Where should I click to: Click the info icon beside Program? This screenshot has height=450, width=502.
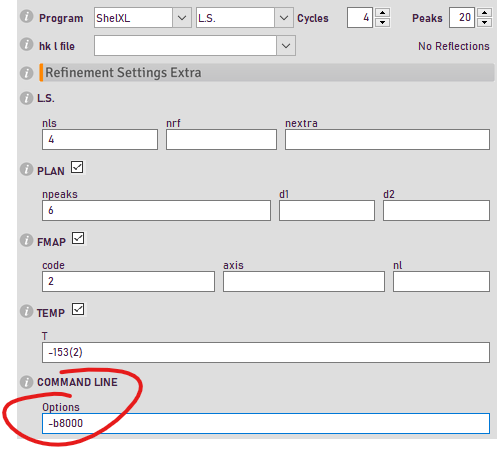[27, 16]
